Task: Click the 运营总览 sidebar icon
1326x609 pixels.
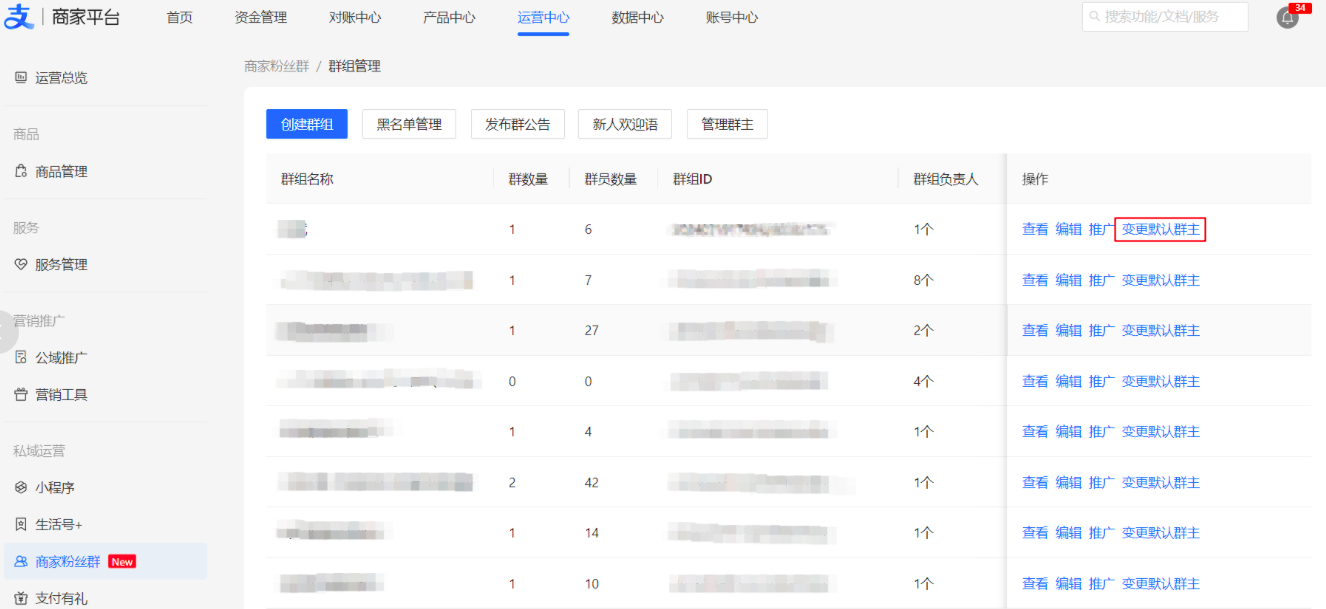Action: click(x=21, y=77)
